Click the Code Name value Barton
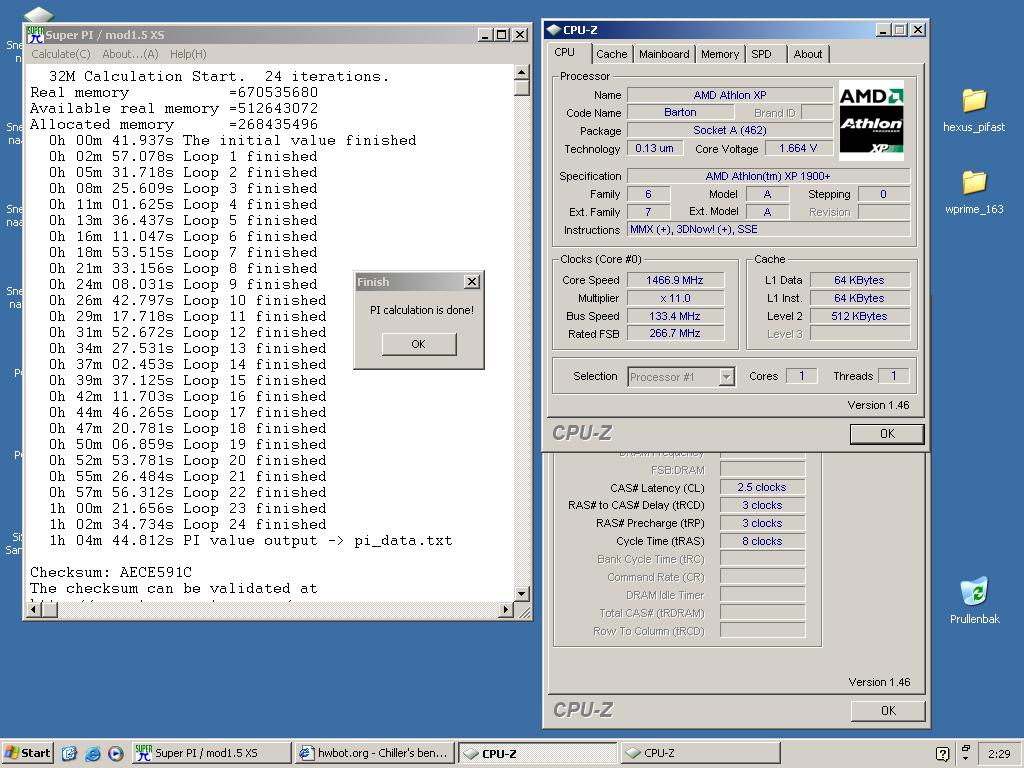 [680, 112]
